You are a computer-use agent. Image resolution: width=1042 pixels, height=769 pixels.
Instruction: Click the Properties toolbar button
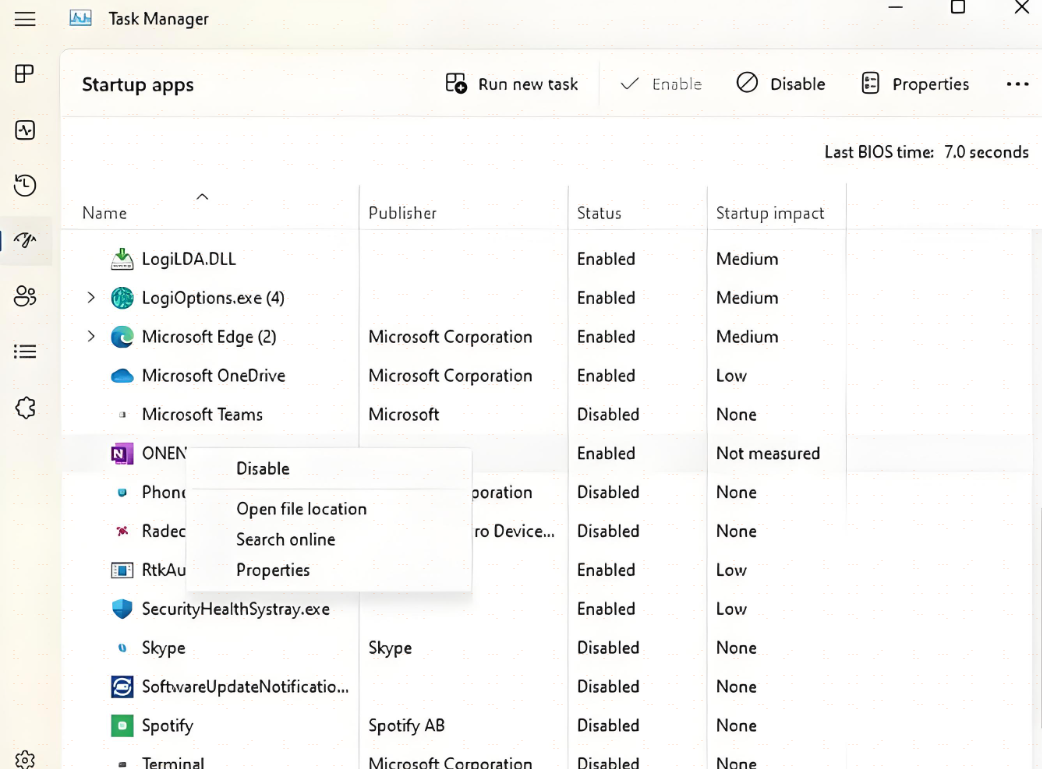pyautogui.click(x=915, y=84)
